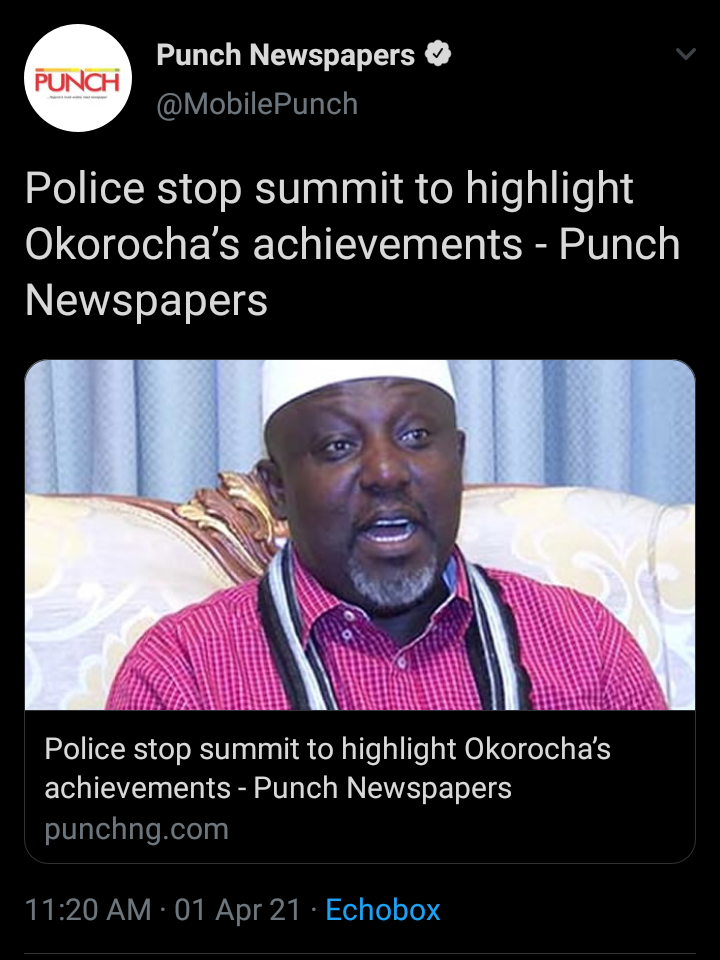Expand the tweet options chevron menu
720x960 pixels.
[686, 54]
